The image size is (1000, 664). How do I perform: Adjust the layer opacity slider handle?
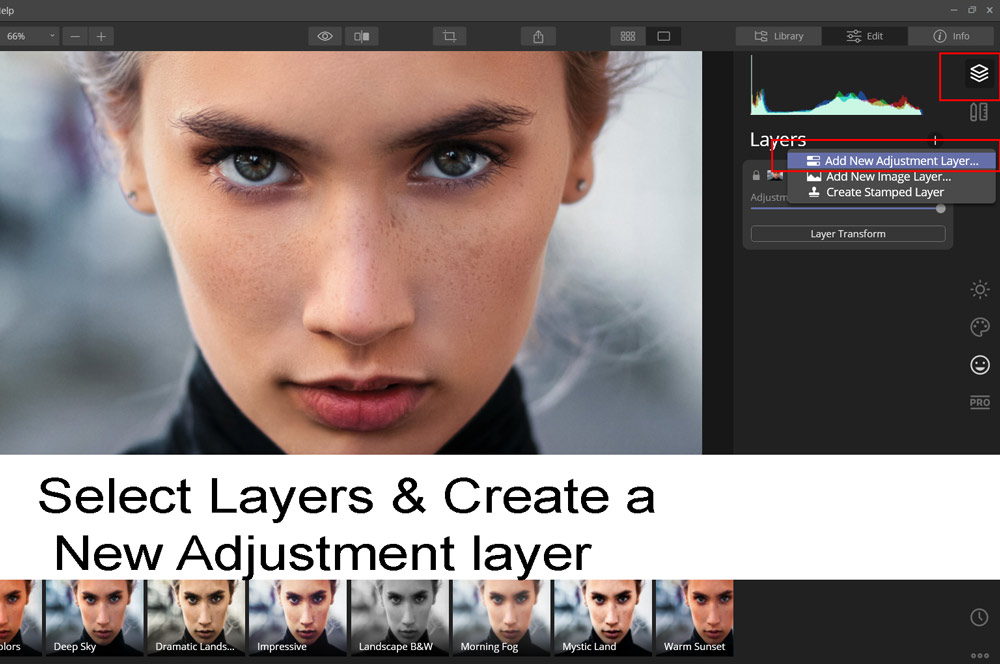[941, 209]
